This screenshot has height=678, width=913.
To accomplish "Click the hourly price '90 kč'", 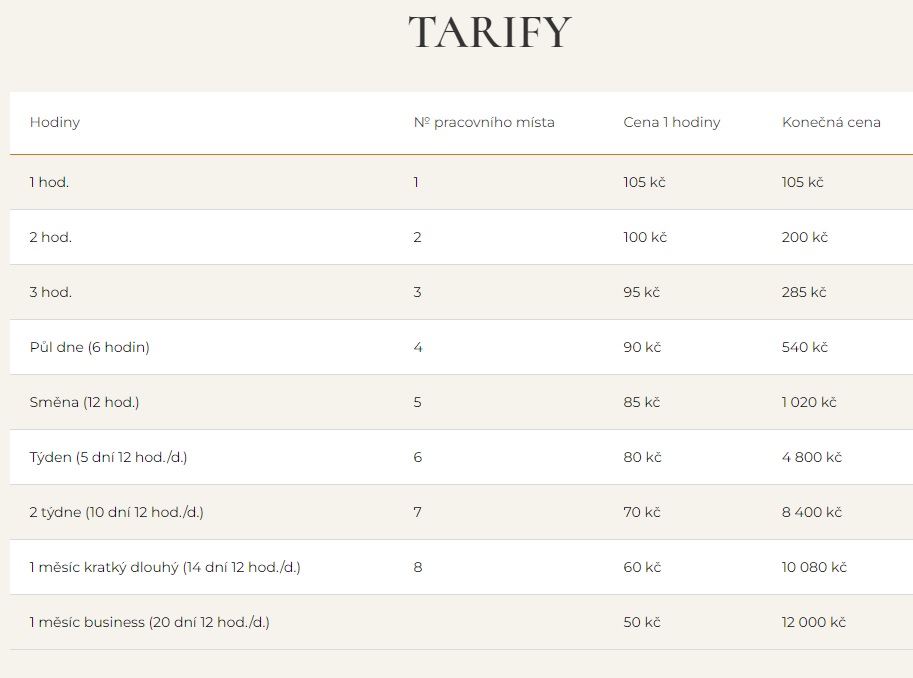I will click(642, 347).
